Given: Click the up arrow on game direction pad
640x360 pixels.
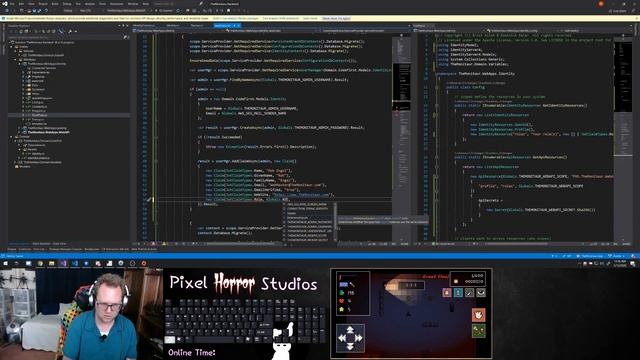Looking at the screenshot, I should [350, 329].
